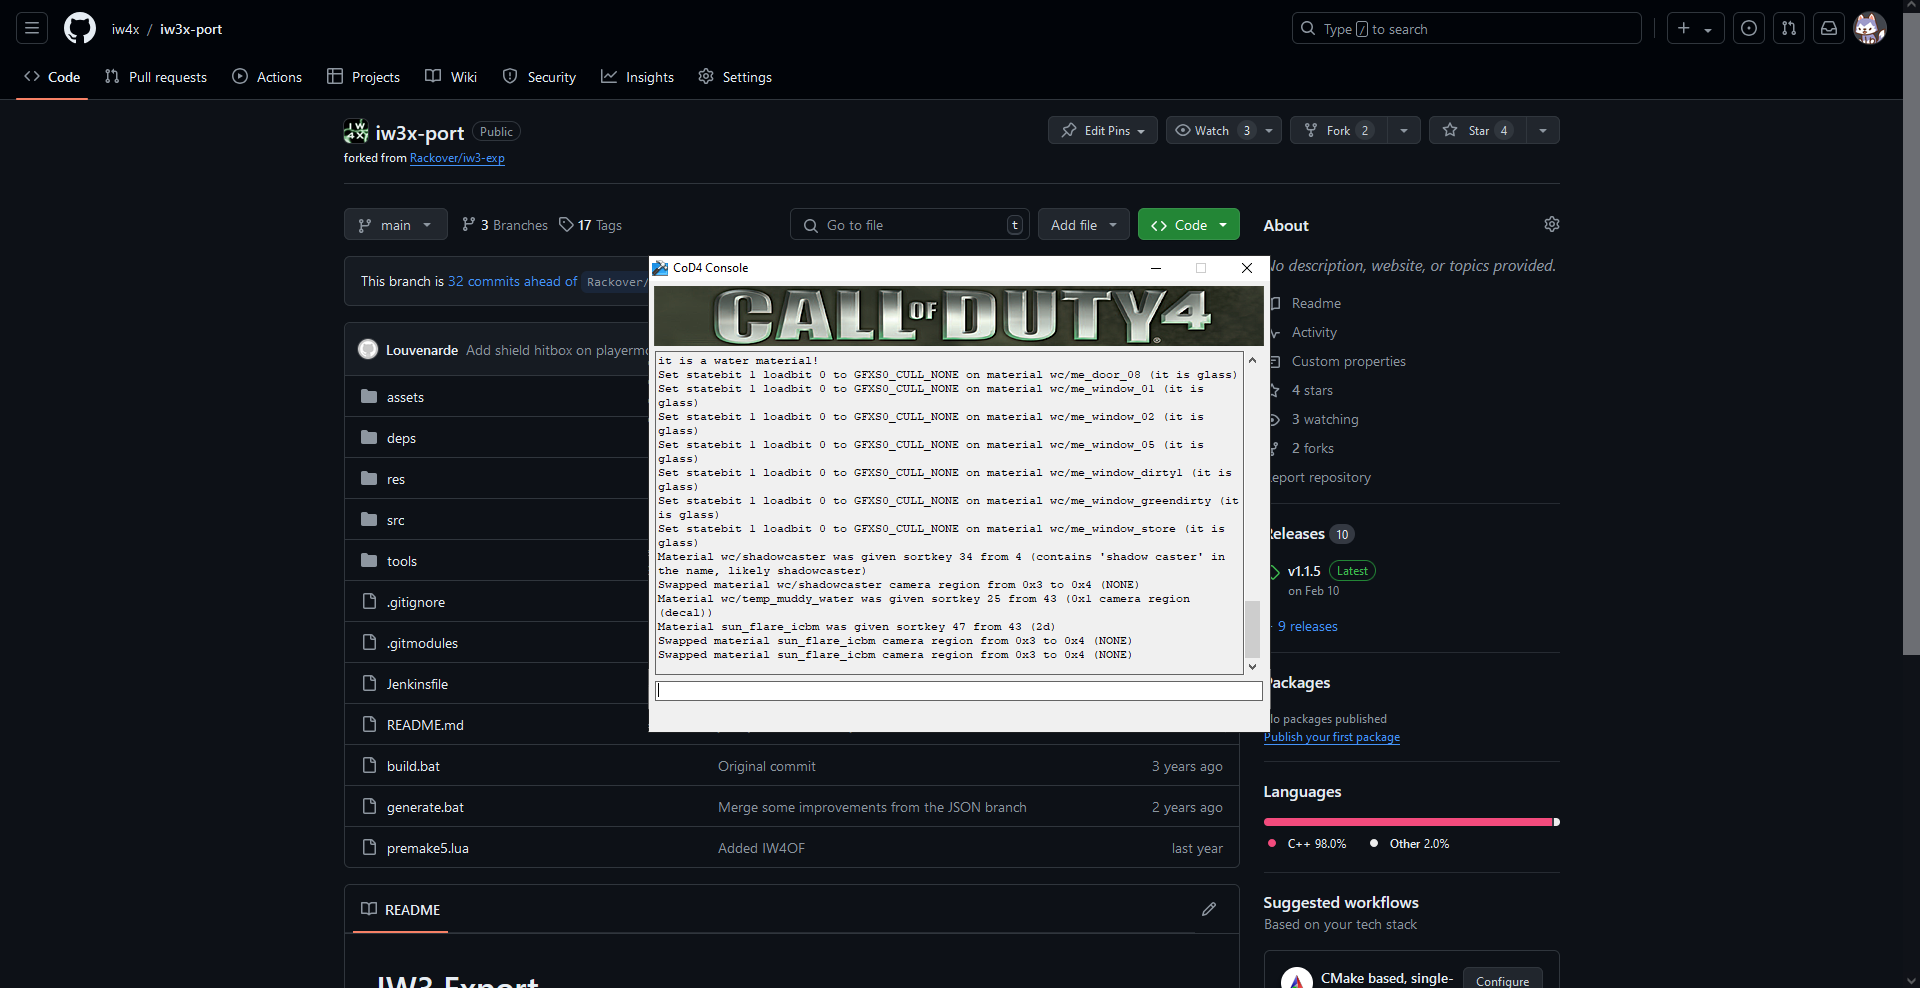Open the Edit Pins dropdown
The image size is (1920, 988).
point(1103,131)
